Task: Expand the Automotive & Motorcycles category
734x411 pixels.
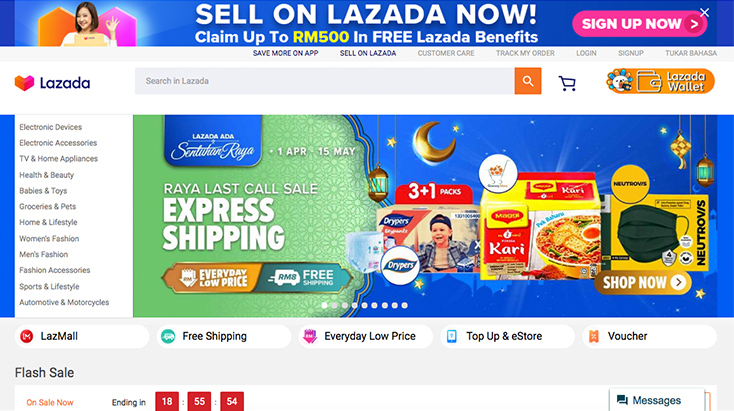Action: (x=64, y=302)
